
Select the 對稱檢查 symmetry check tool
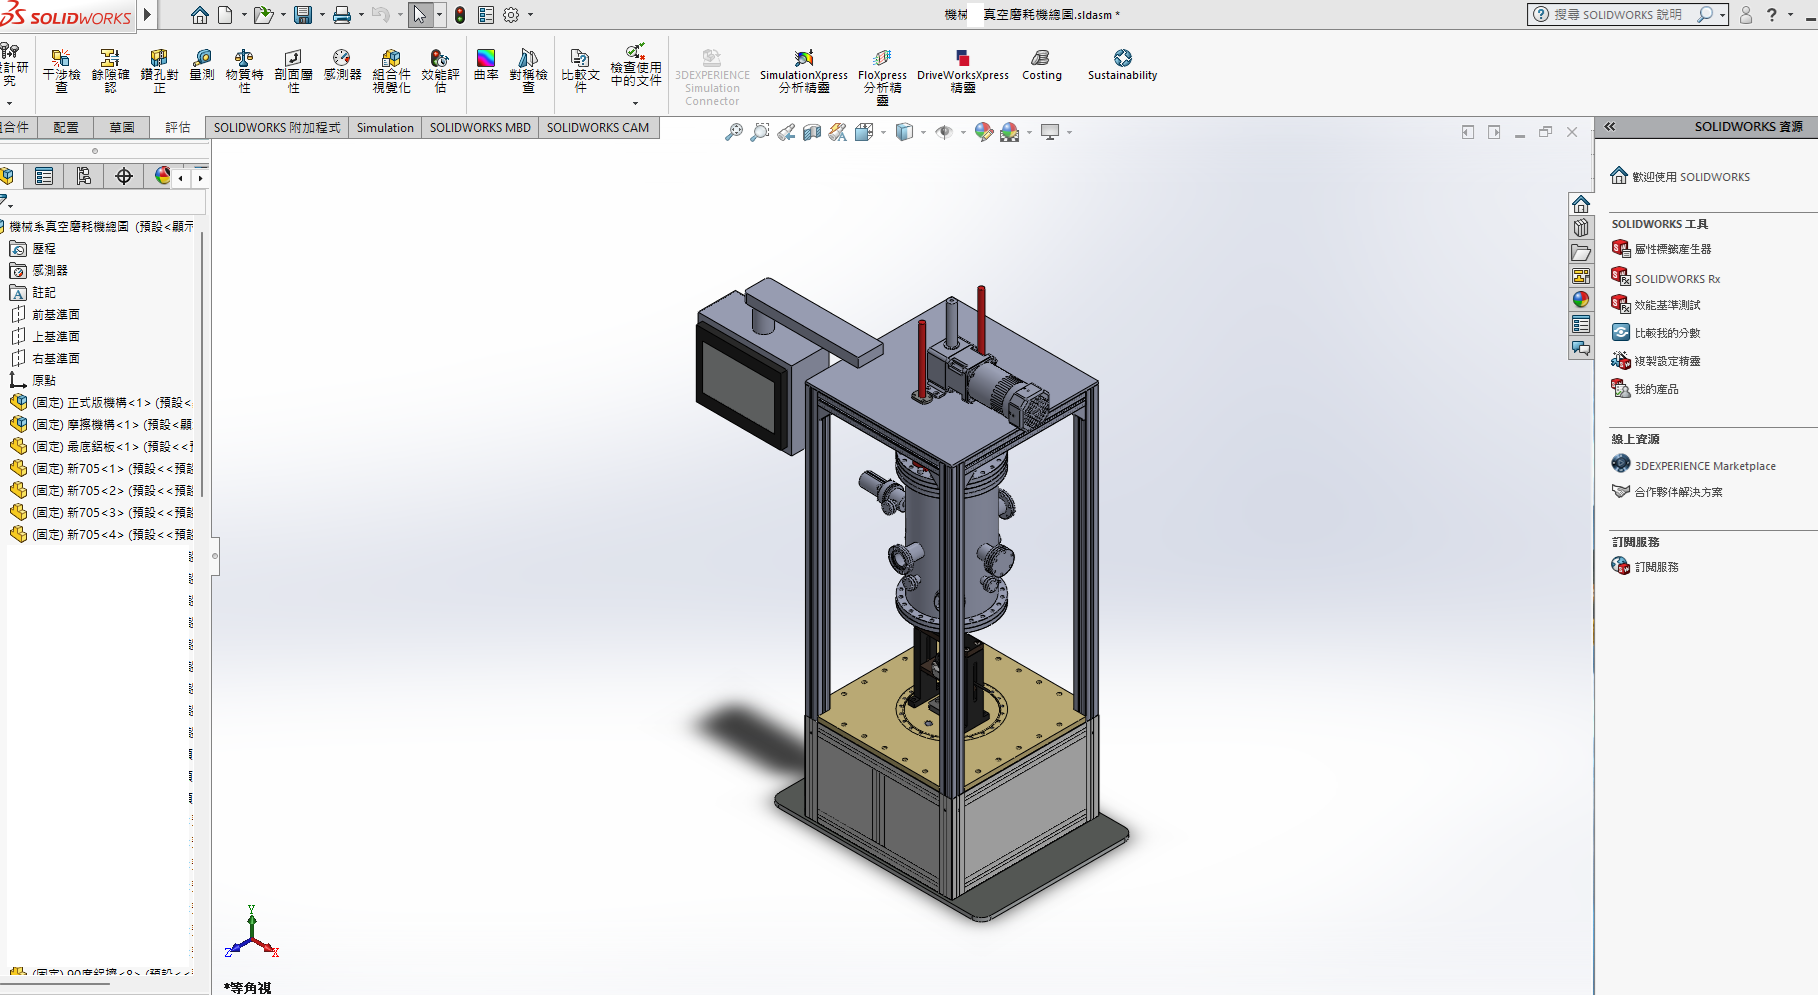[528, 68]
